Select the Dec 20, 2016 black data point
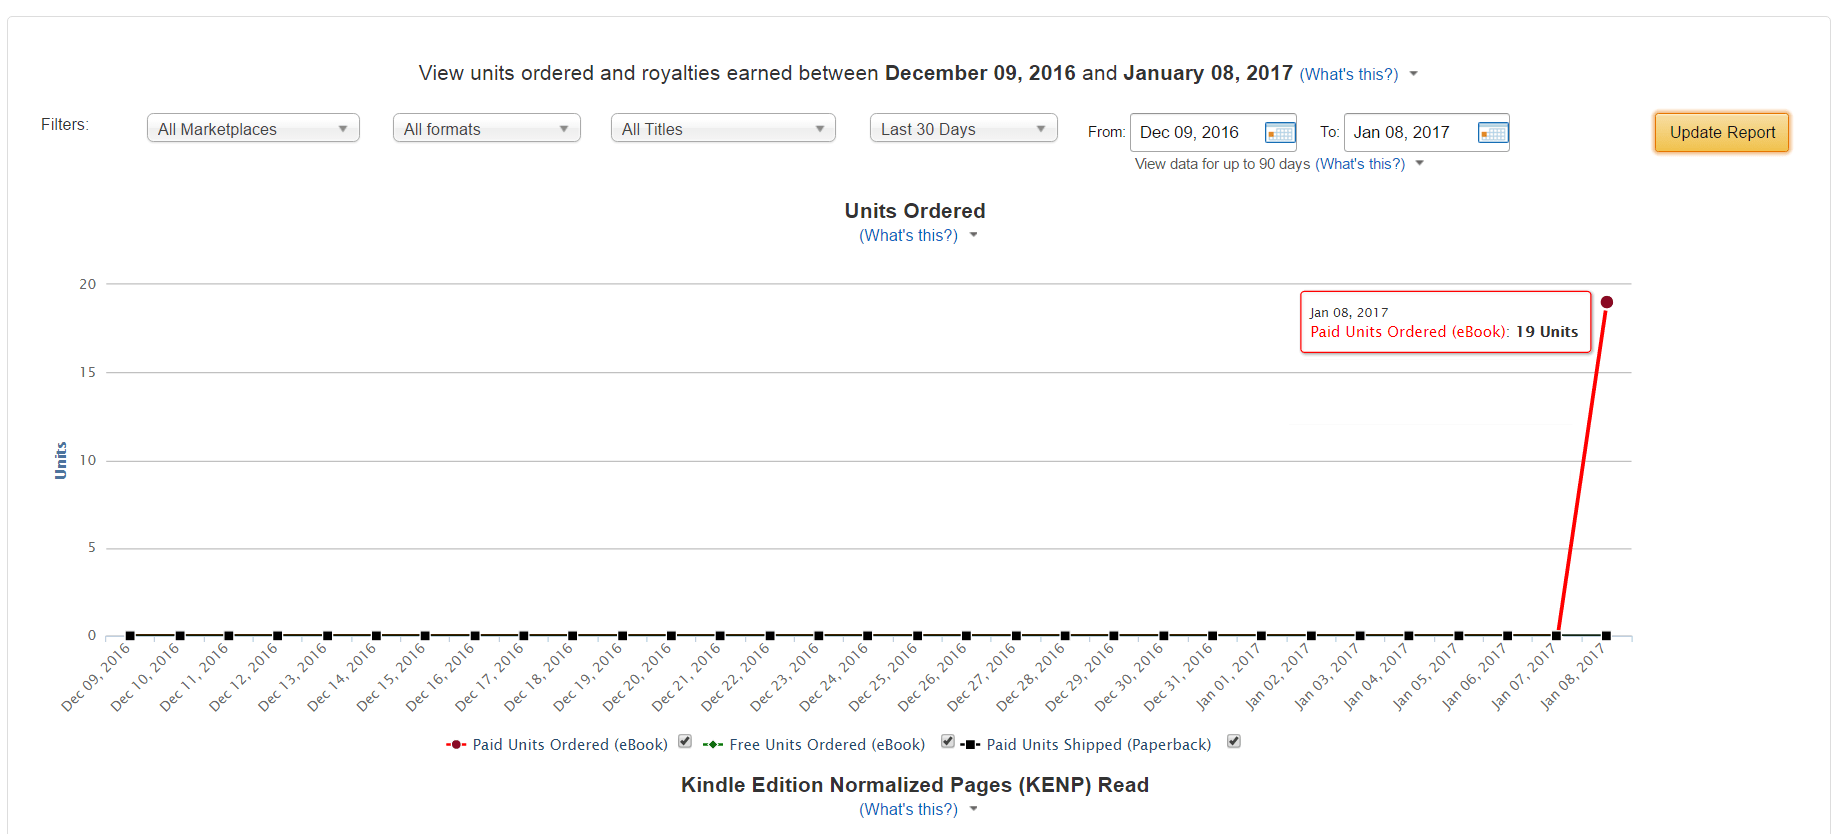 click(x=671, y=636)
